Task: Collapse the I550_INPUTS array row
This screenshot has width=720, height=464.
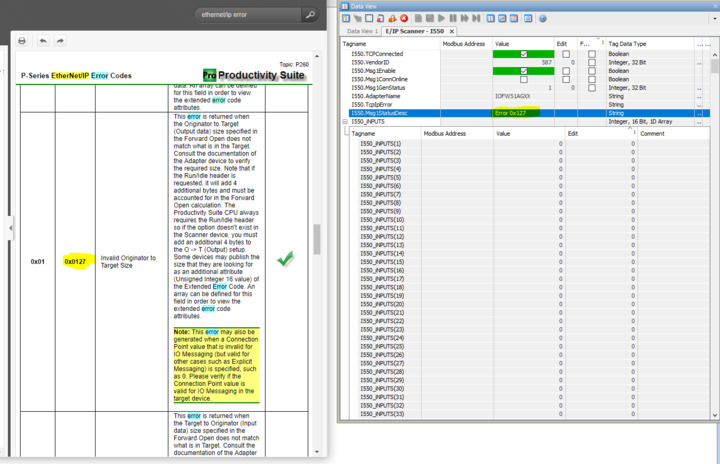Action: pos(344,122)
